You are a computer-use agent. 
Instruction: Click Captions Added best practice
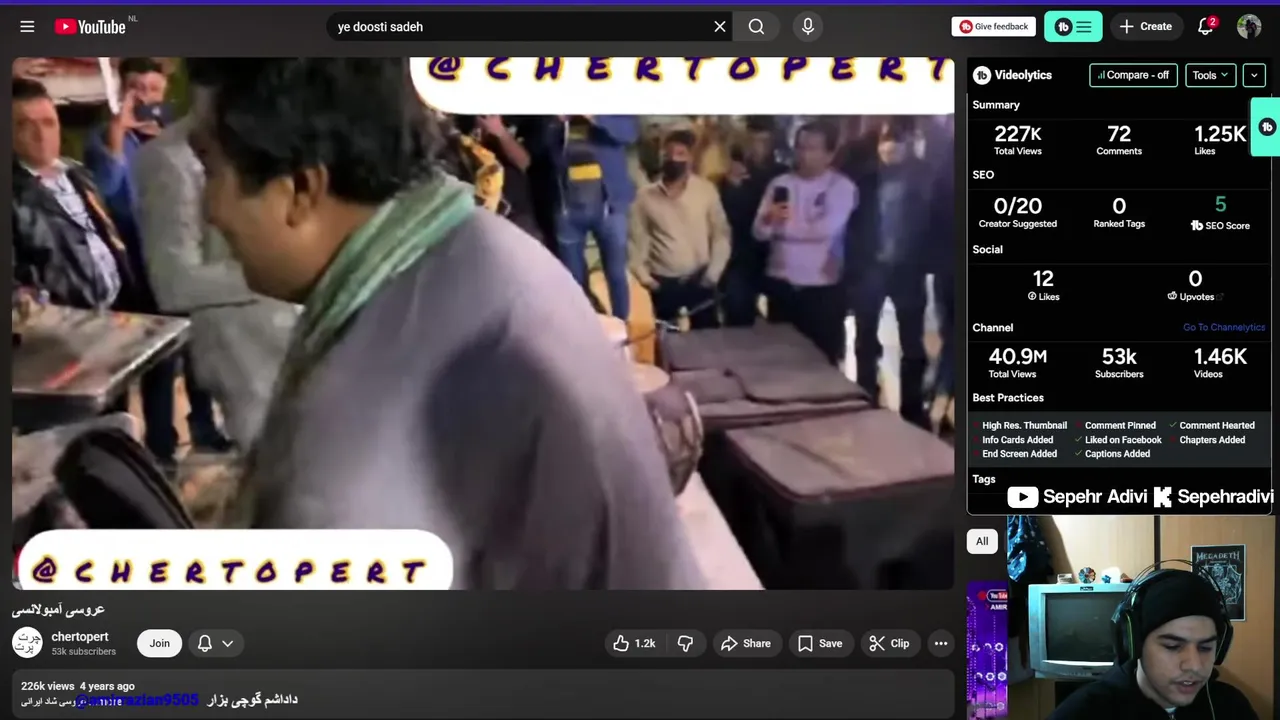coord(1117,453)
